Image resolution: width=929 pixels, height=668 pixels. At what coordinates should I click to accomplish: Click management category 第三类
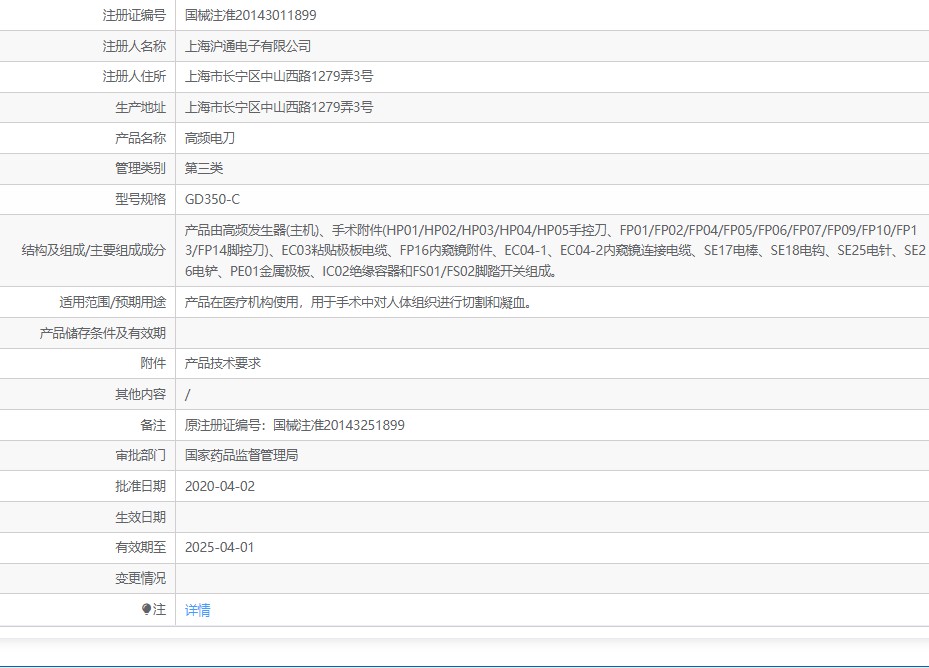pyautogui.click(x=204, y=168)
